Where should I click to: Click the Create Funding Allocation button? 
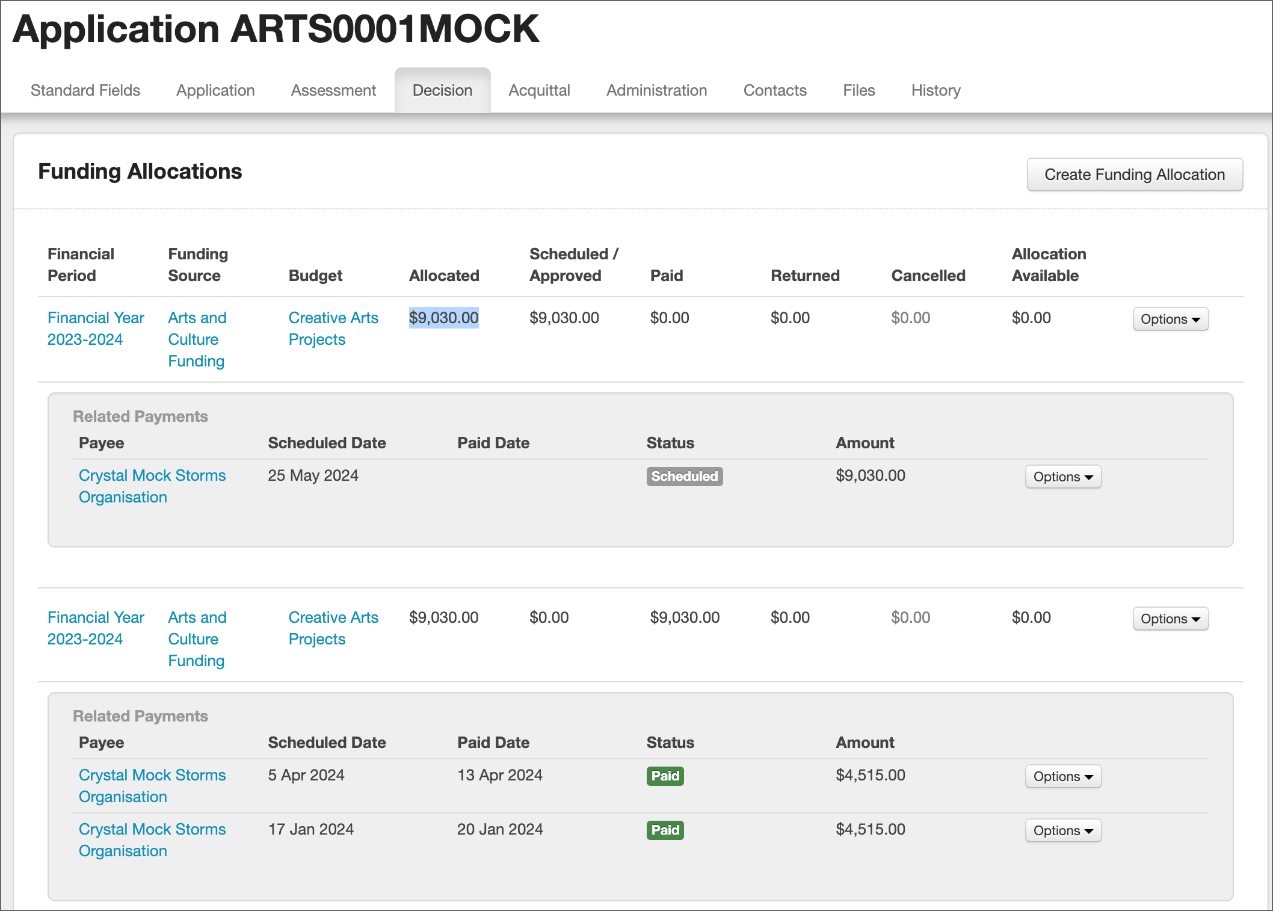pos(1134,174)
